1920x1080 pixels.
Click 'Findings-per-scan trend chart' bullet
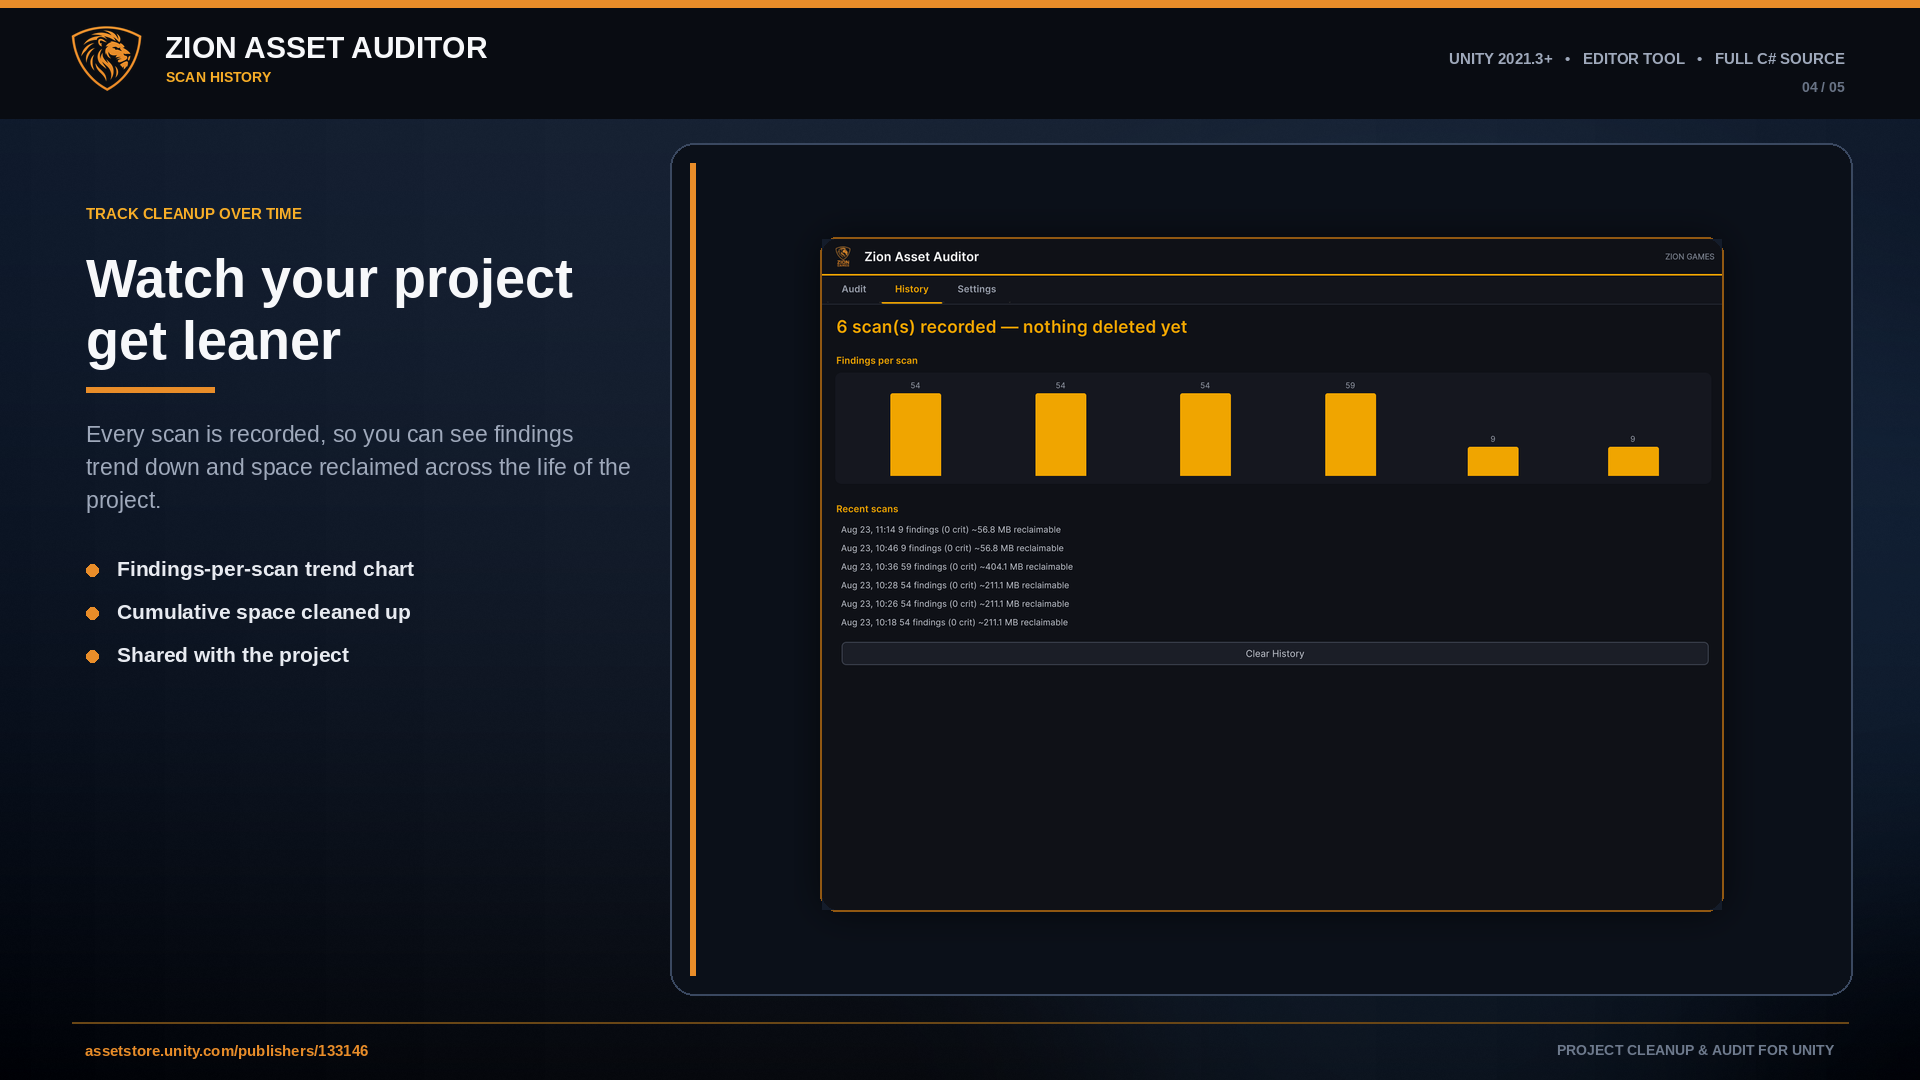[265, 569]
